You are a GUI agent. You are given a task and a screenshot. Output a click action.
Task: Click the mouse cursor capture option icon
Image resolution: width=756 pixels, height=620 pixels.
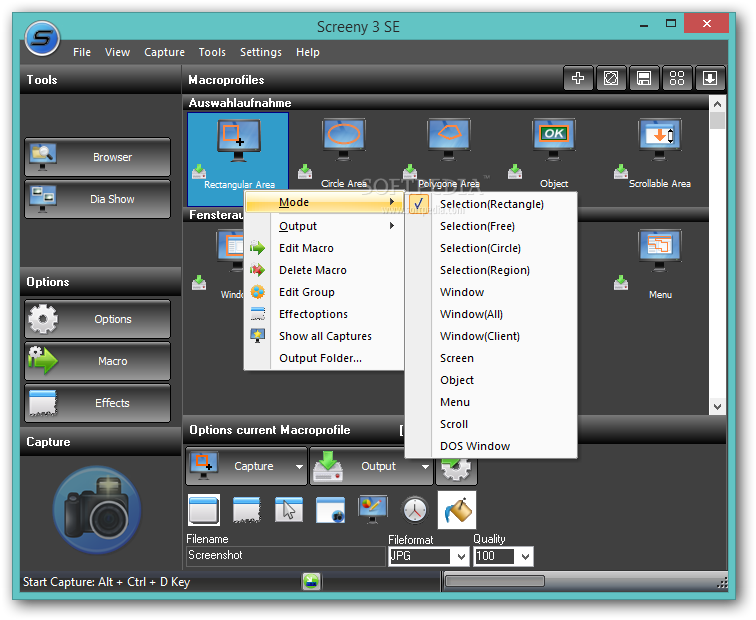[x=288, y=510]
